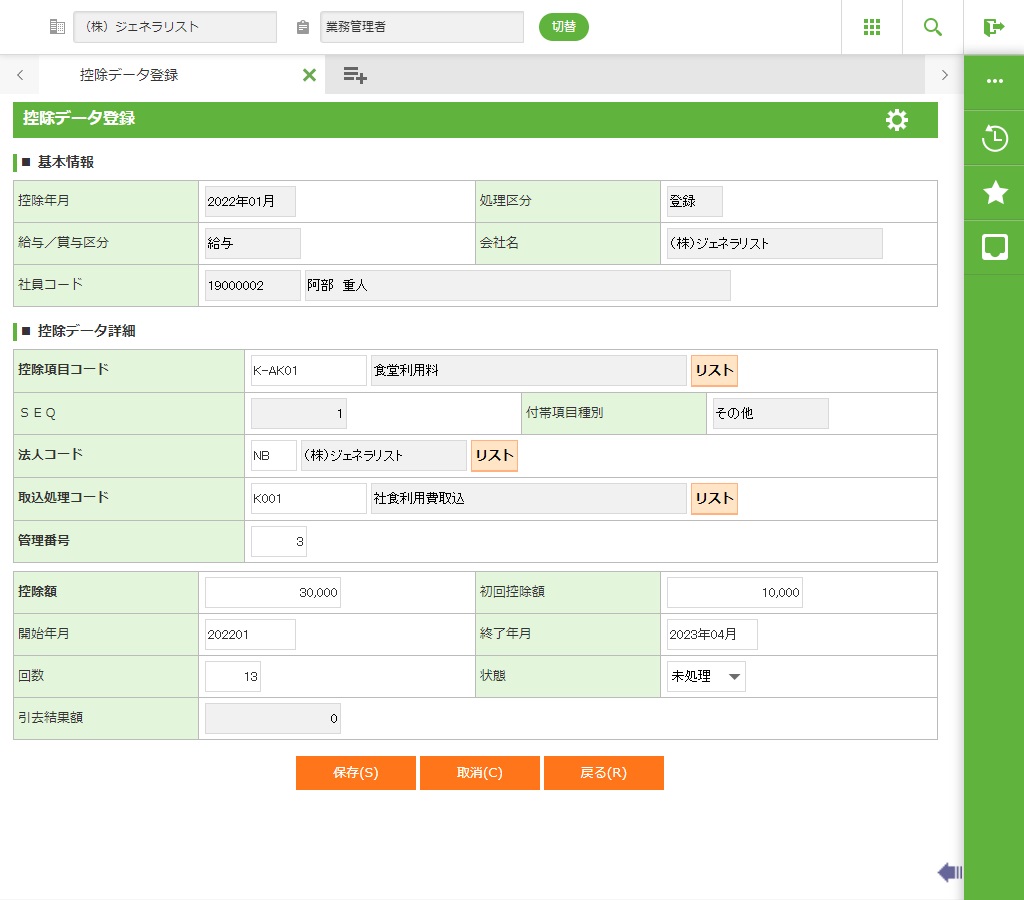The height and width of the screenshot is (900, 1024).
Task: Click the search magnifier icon
Action: click(932, 27)
